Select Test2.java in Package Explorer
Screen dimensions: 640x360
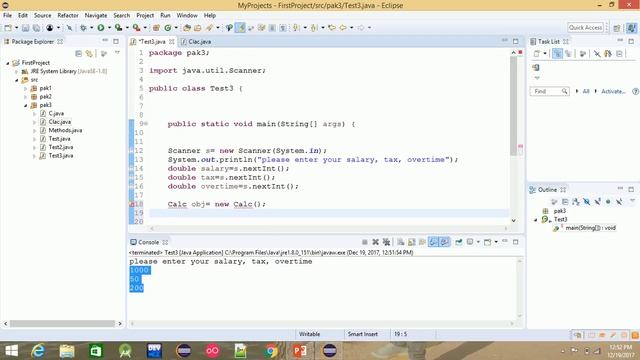61,147
